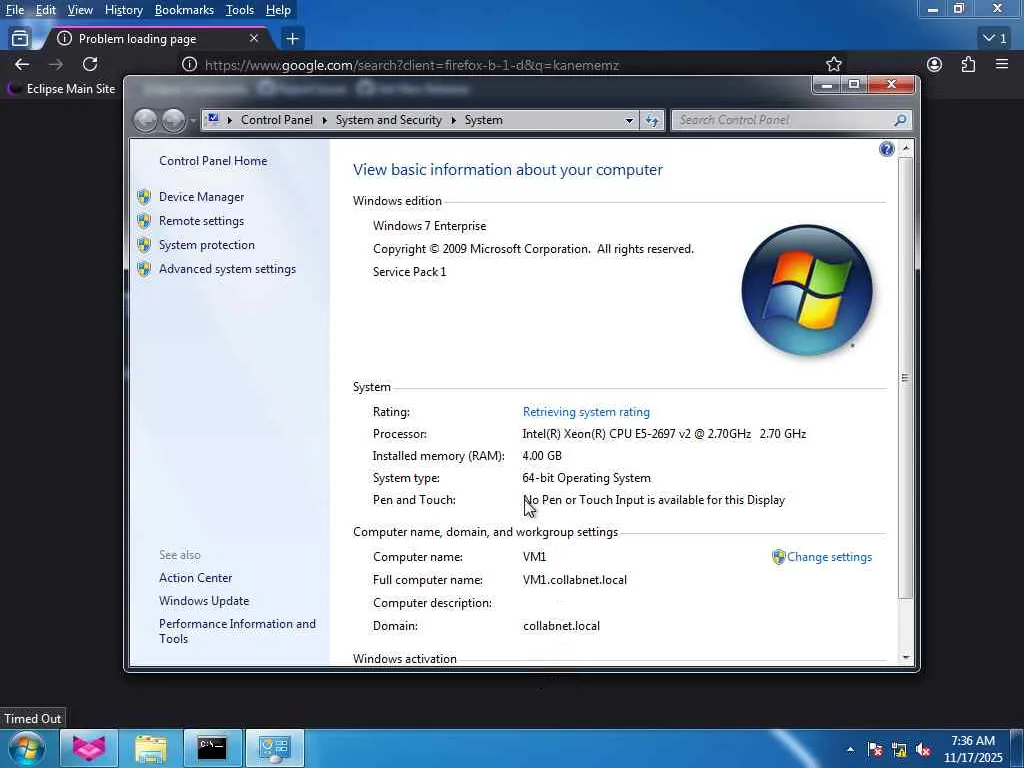The image size is (1024, 768).
Task: Click pink fox taskbar icon
Action: (x=89, y=748)
